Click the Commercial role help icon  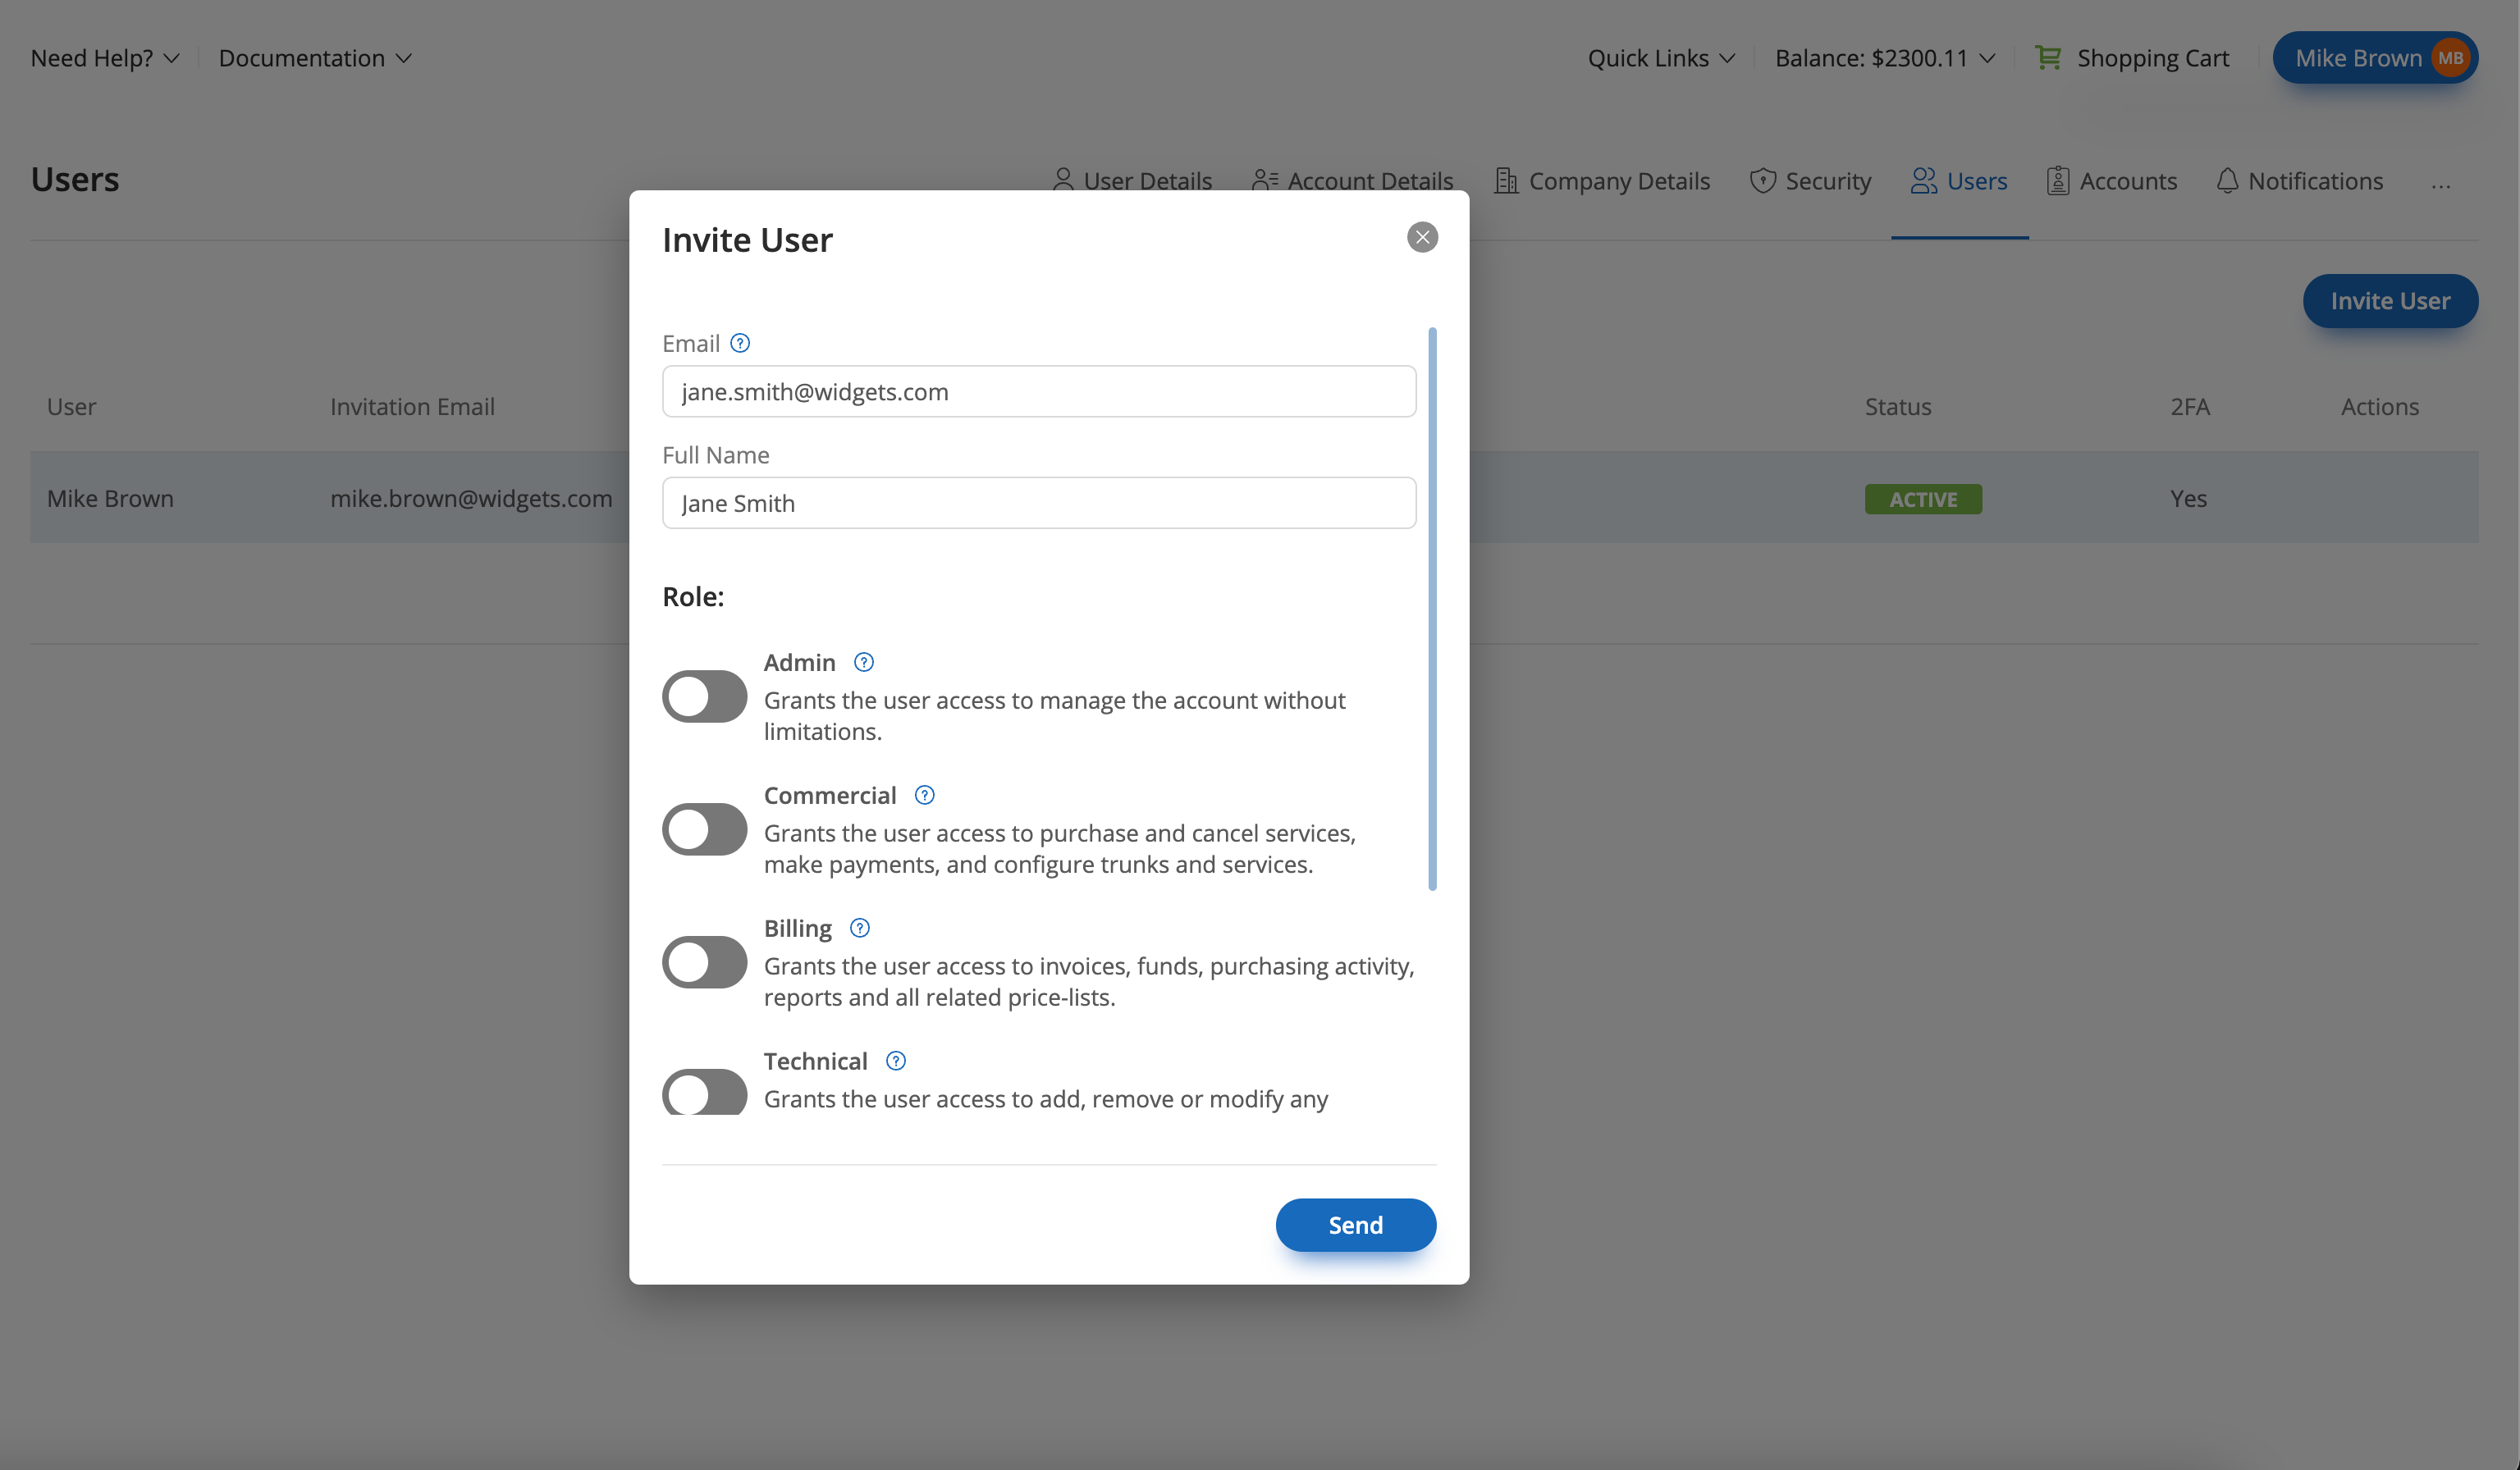(925, 795)
